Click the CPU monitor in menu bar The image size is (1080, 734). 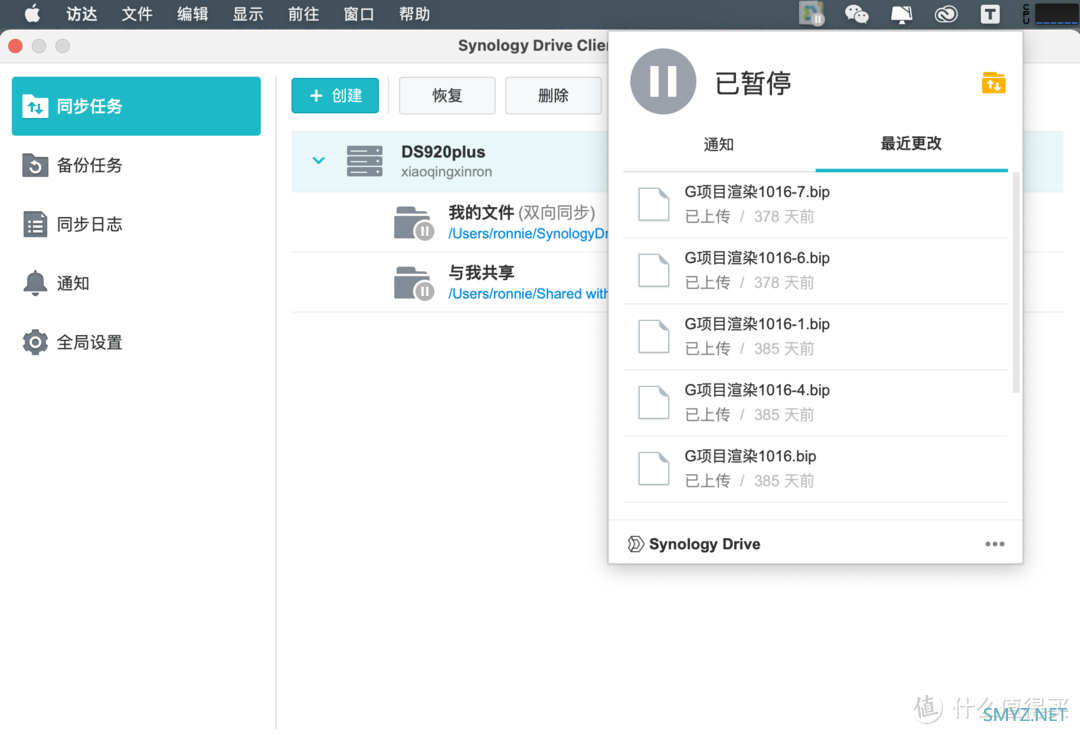tap(1050, 14)
